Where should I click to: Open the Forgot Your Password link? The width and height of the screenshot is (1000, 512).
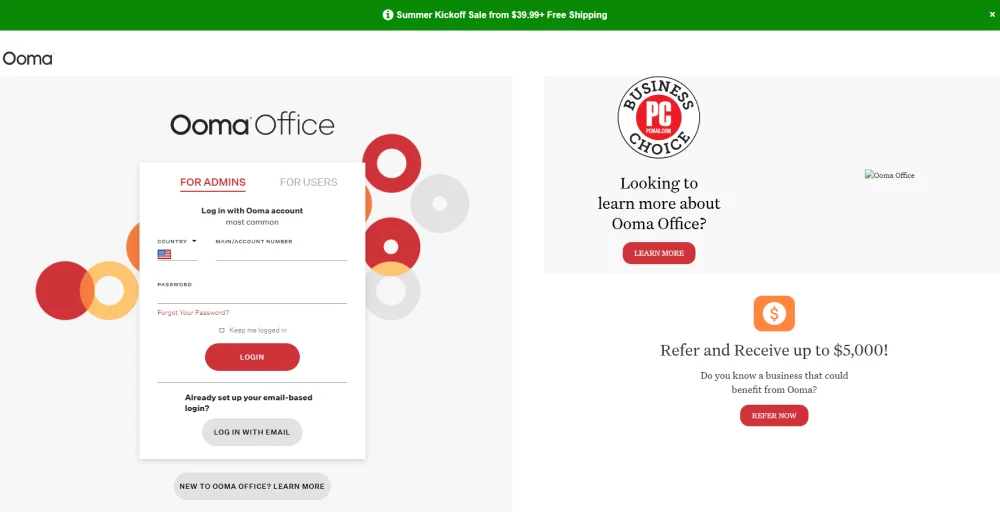point(193,313)
